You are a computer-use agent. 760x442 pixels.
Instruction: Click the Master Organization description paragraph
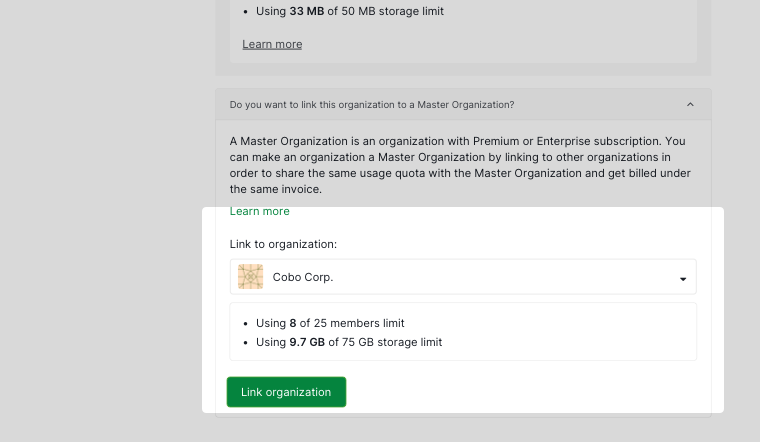pos(457,165)
